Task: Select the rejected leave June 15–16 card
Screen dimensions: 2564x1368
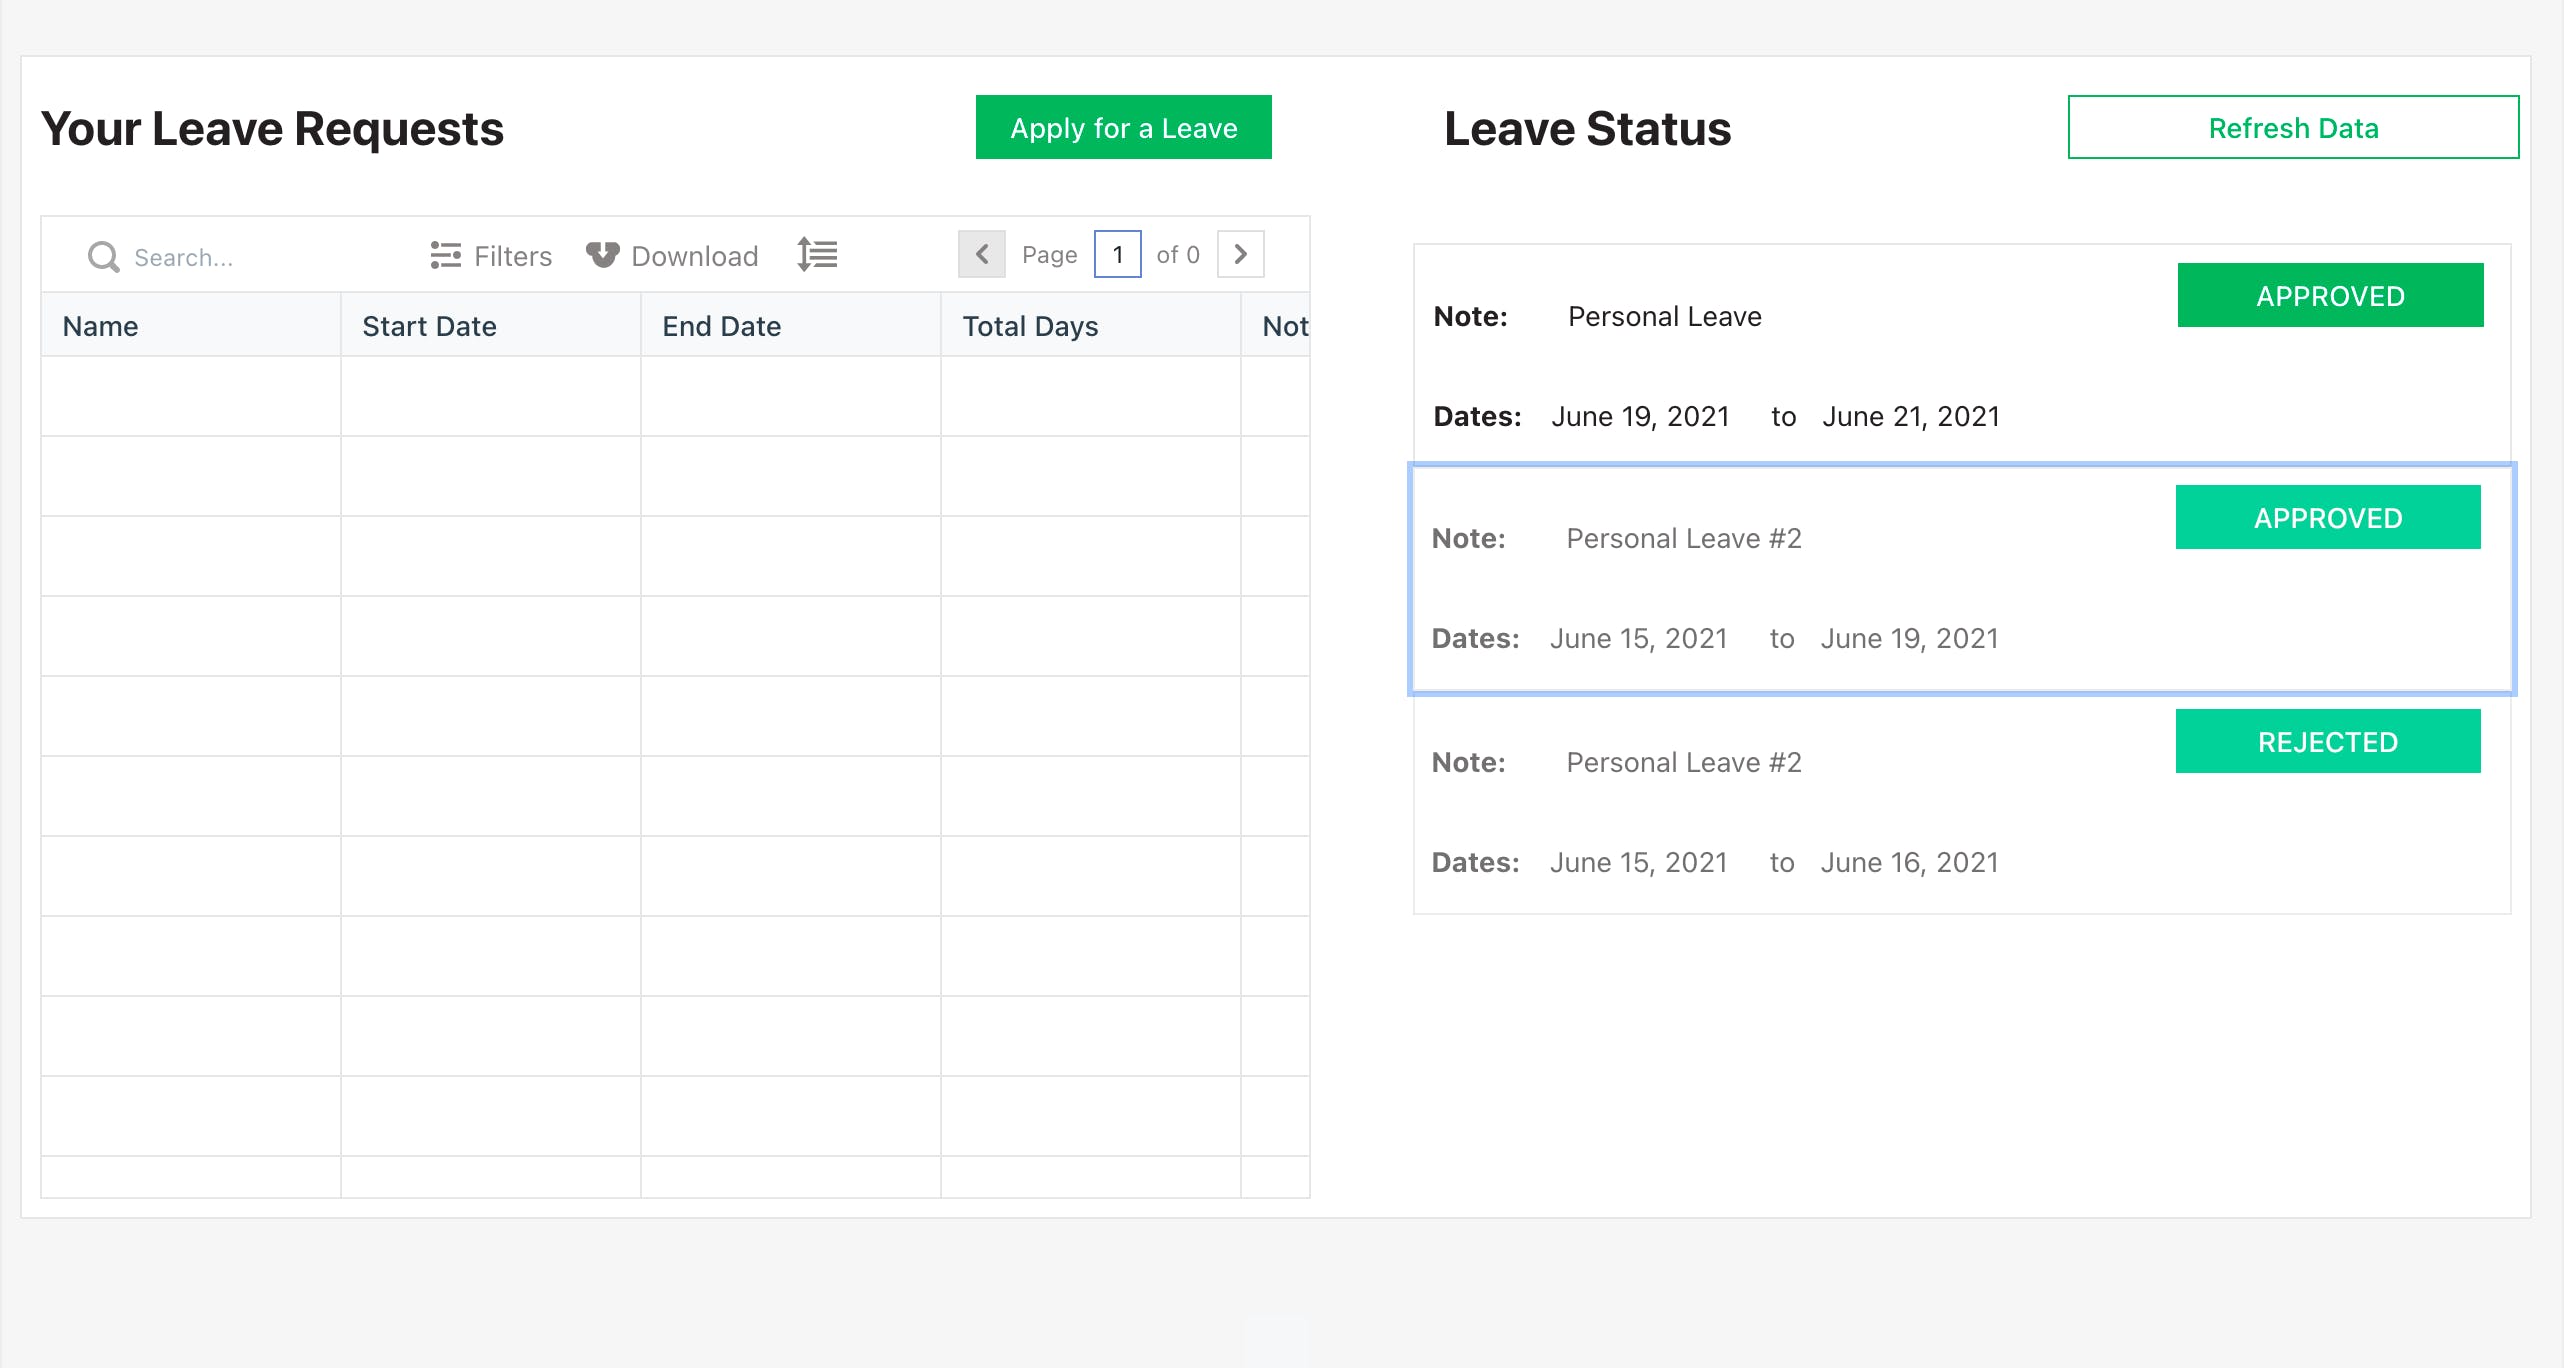Action: (x=1800, y=815)
